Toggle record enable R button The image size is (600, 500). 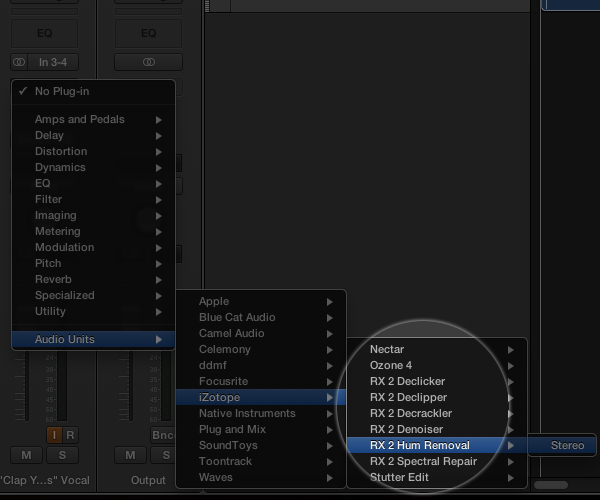click(70, 435)
